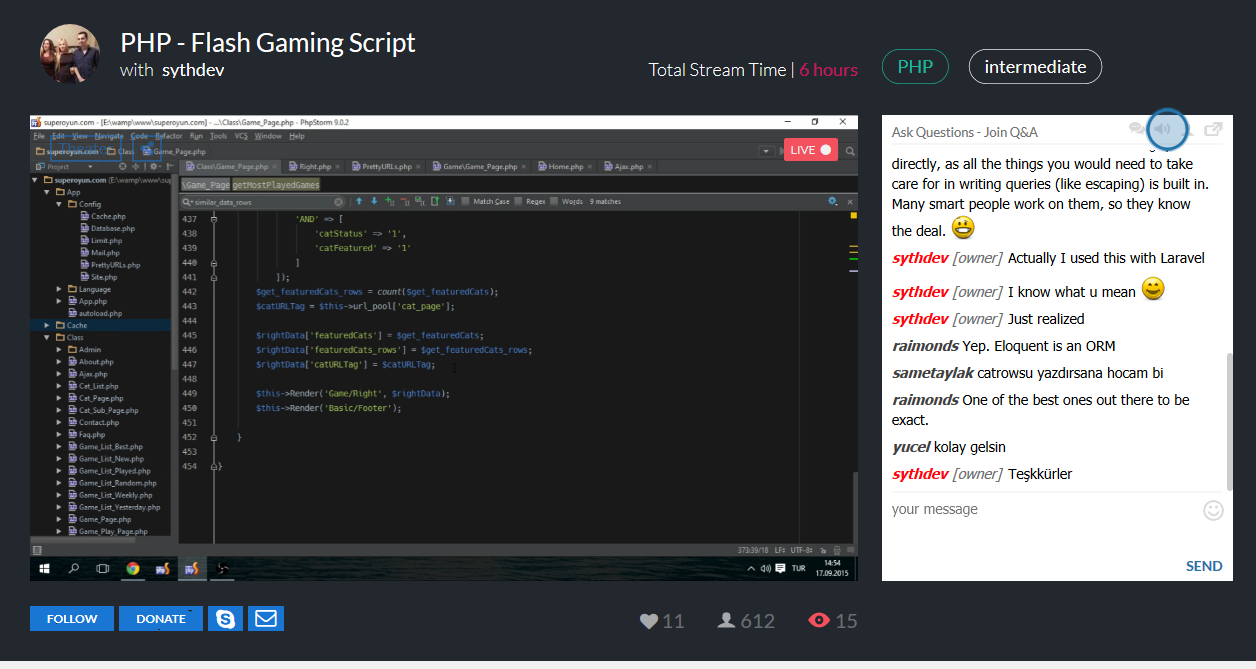Open the chat bubbles icon in Q&A header
The height and width of the screenshot is (669, 1256).
click(x=1137, y=129)
